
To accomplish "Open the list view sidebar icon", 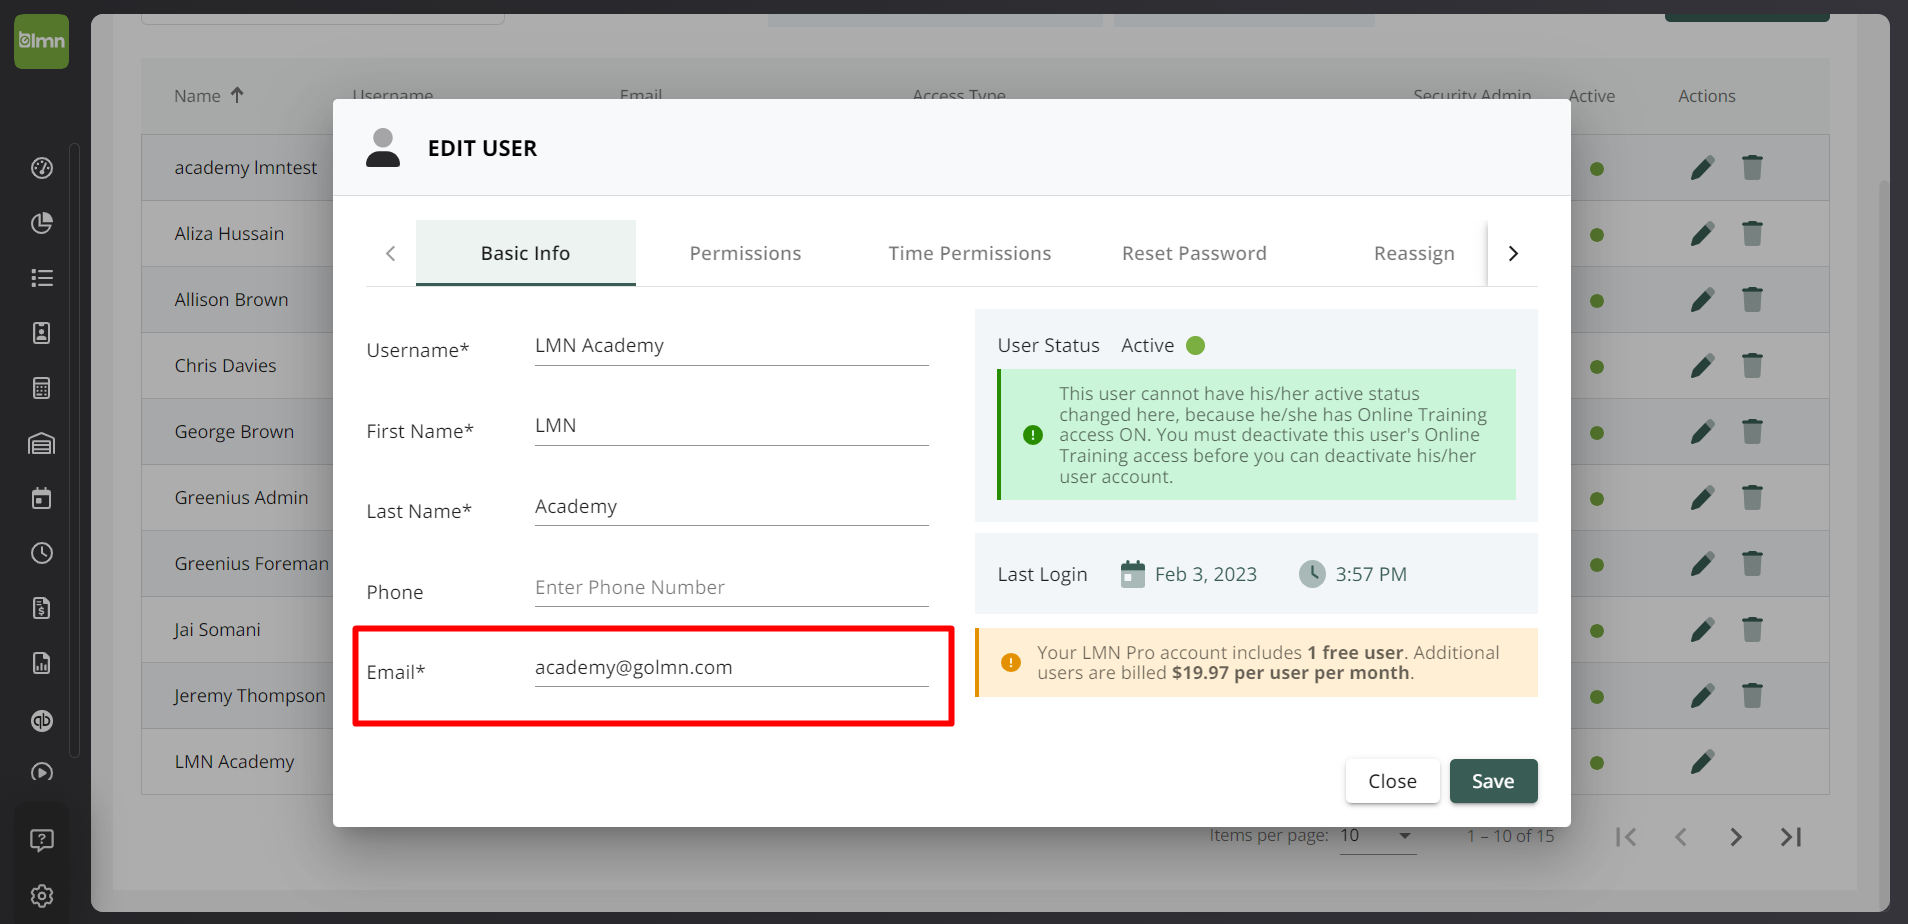I will tap(41, 277).
